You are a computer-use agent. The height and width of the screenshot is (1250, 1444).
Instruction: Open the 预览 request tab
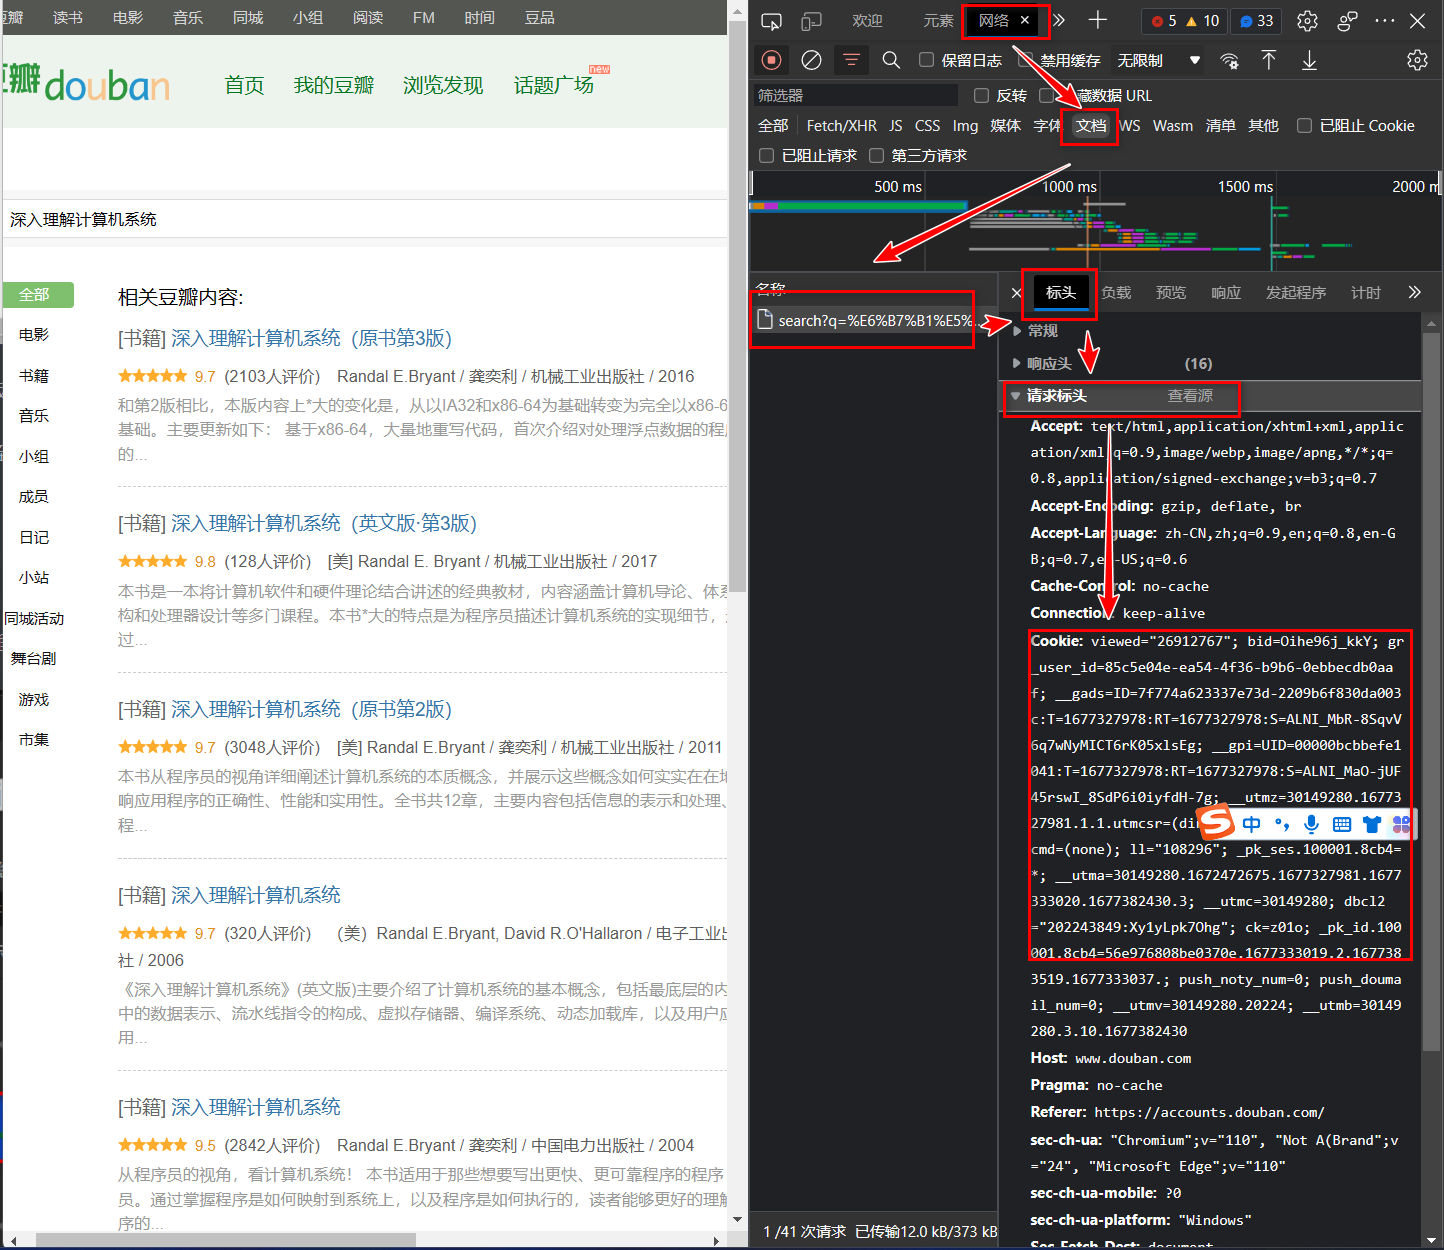pos(1171,292)
